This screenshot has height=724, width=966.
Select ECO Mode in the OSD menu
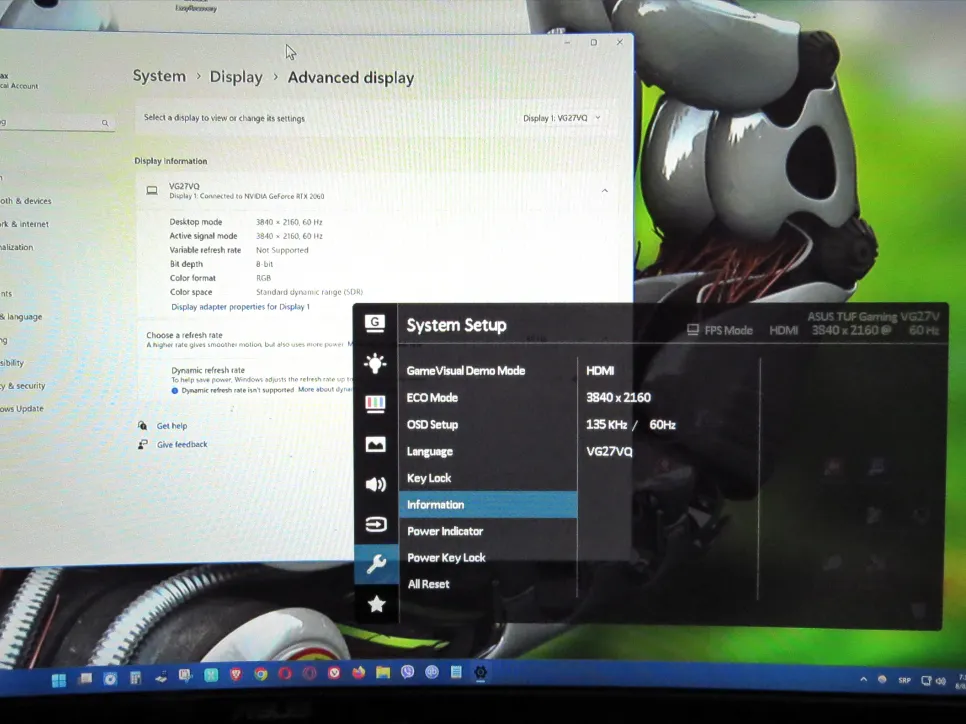coord(432,397)
